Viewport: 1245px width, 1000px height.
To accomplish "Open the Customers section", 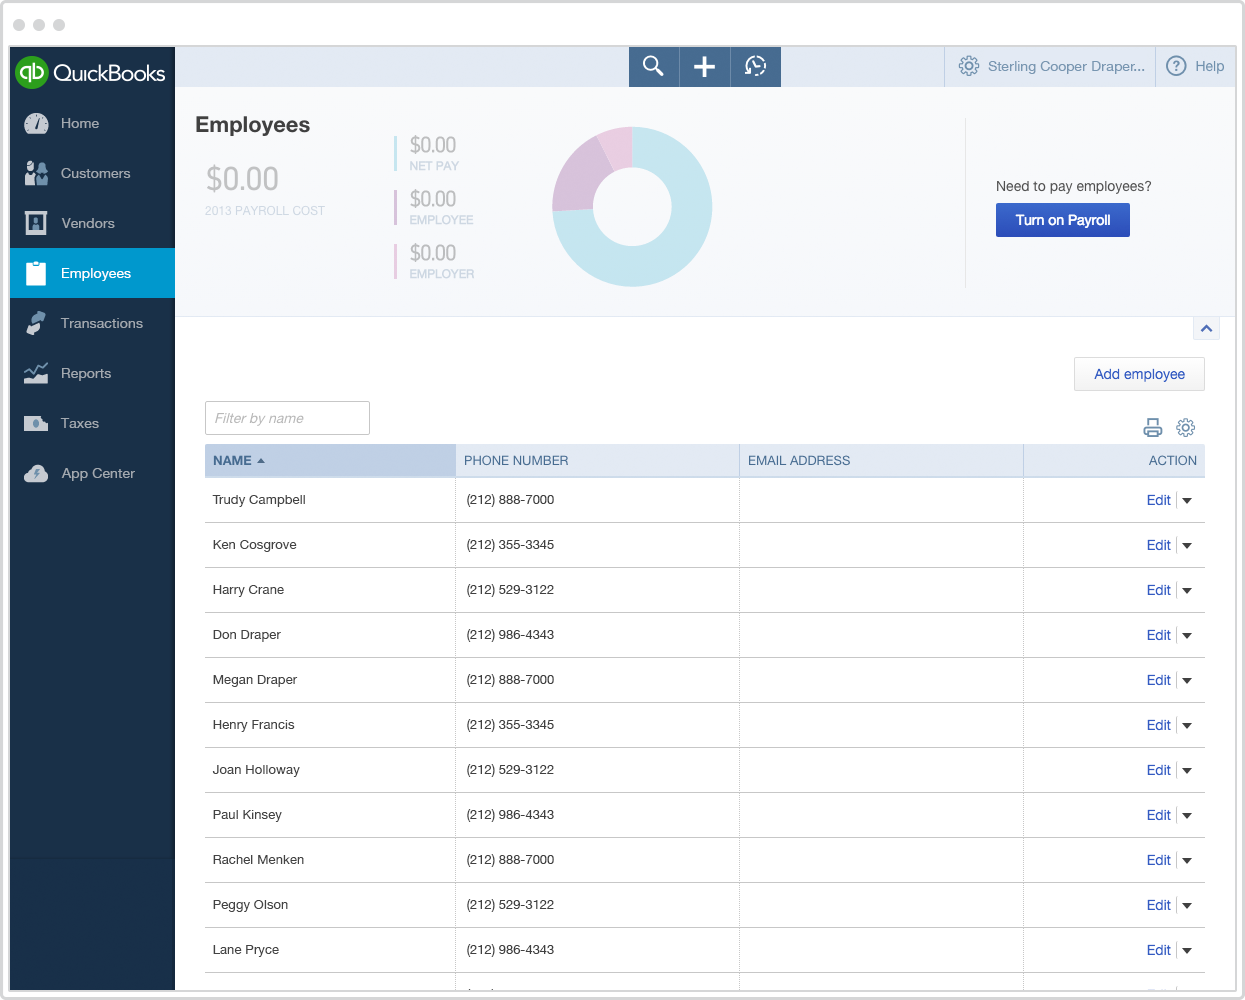I will [92, 173].
